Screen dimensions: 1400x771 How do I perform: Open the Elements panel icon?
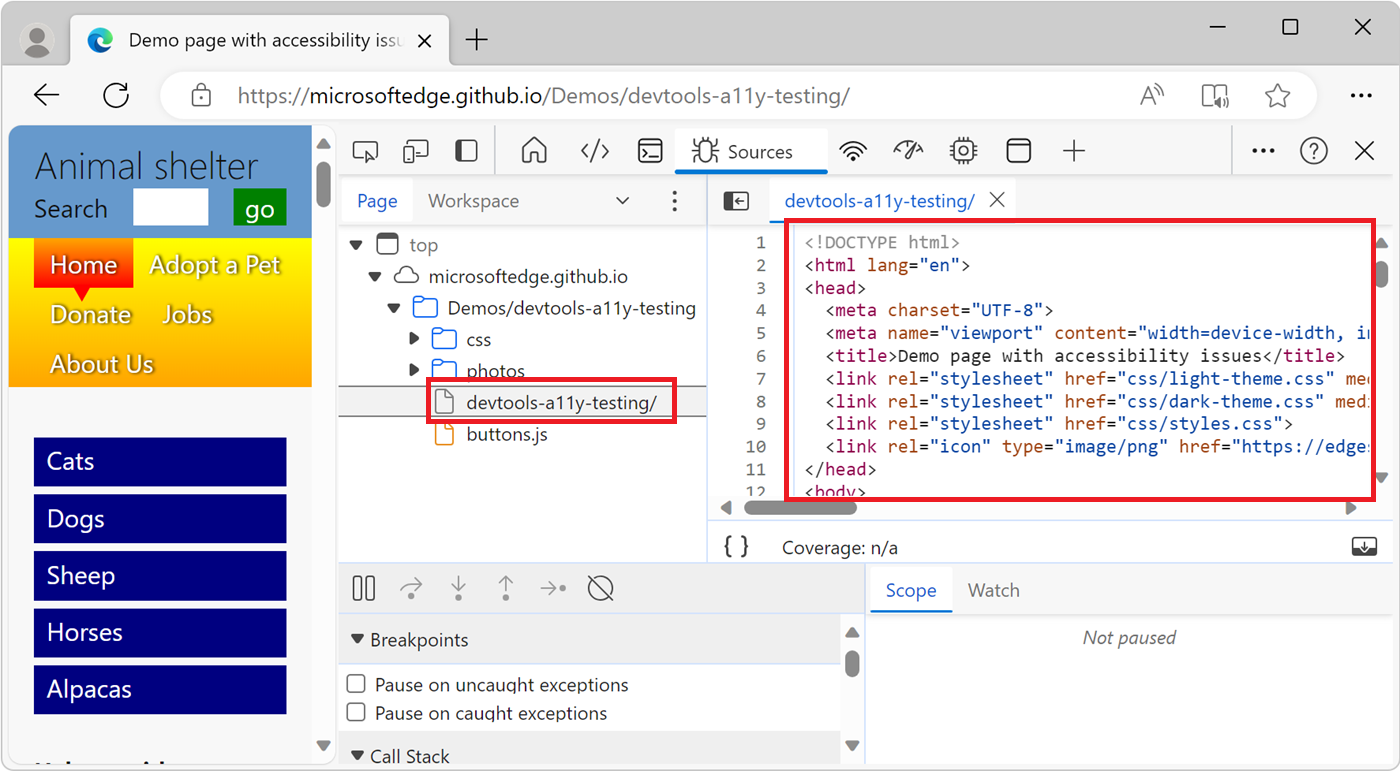tap(594, 150)
